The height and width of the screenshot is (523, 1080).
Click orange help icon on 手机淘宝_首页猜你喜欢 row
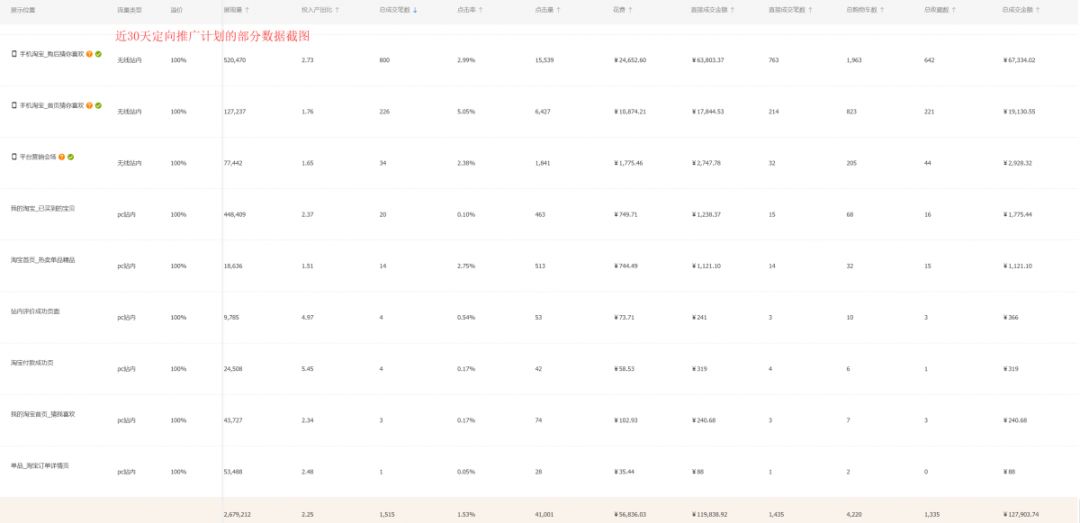point(90,105)
